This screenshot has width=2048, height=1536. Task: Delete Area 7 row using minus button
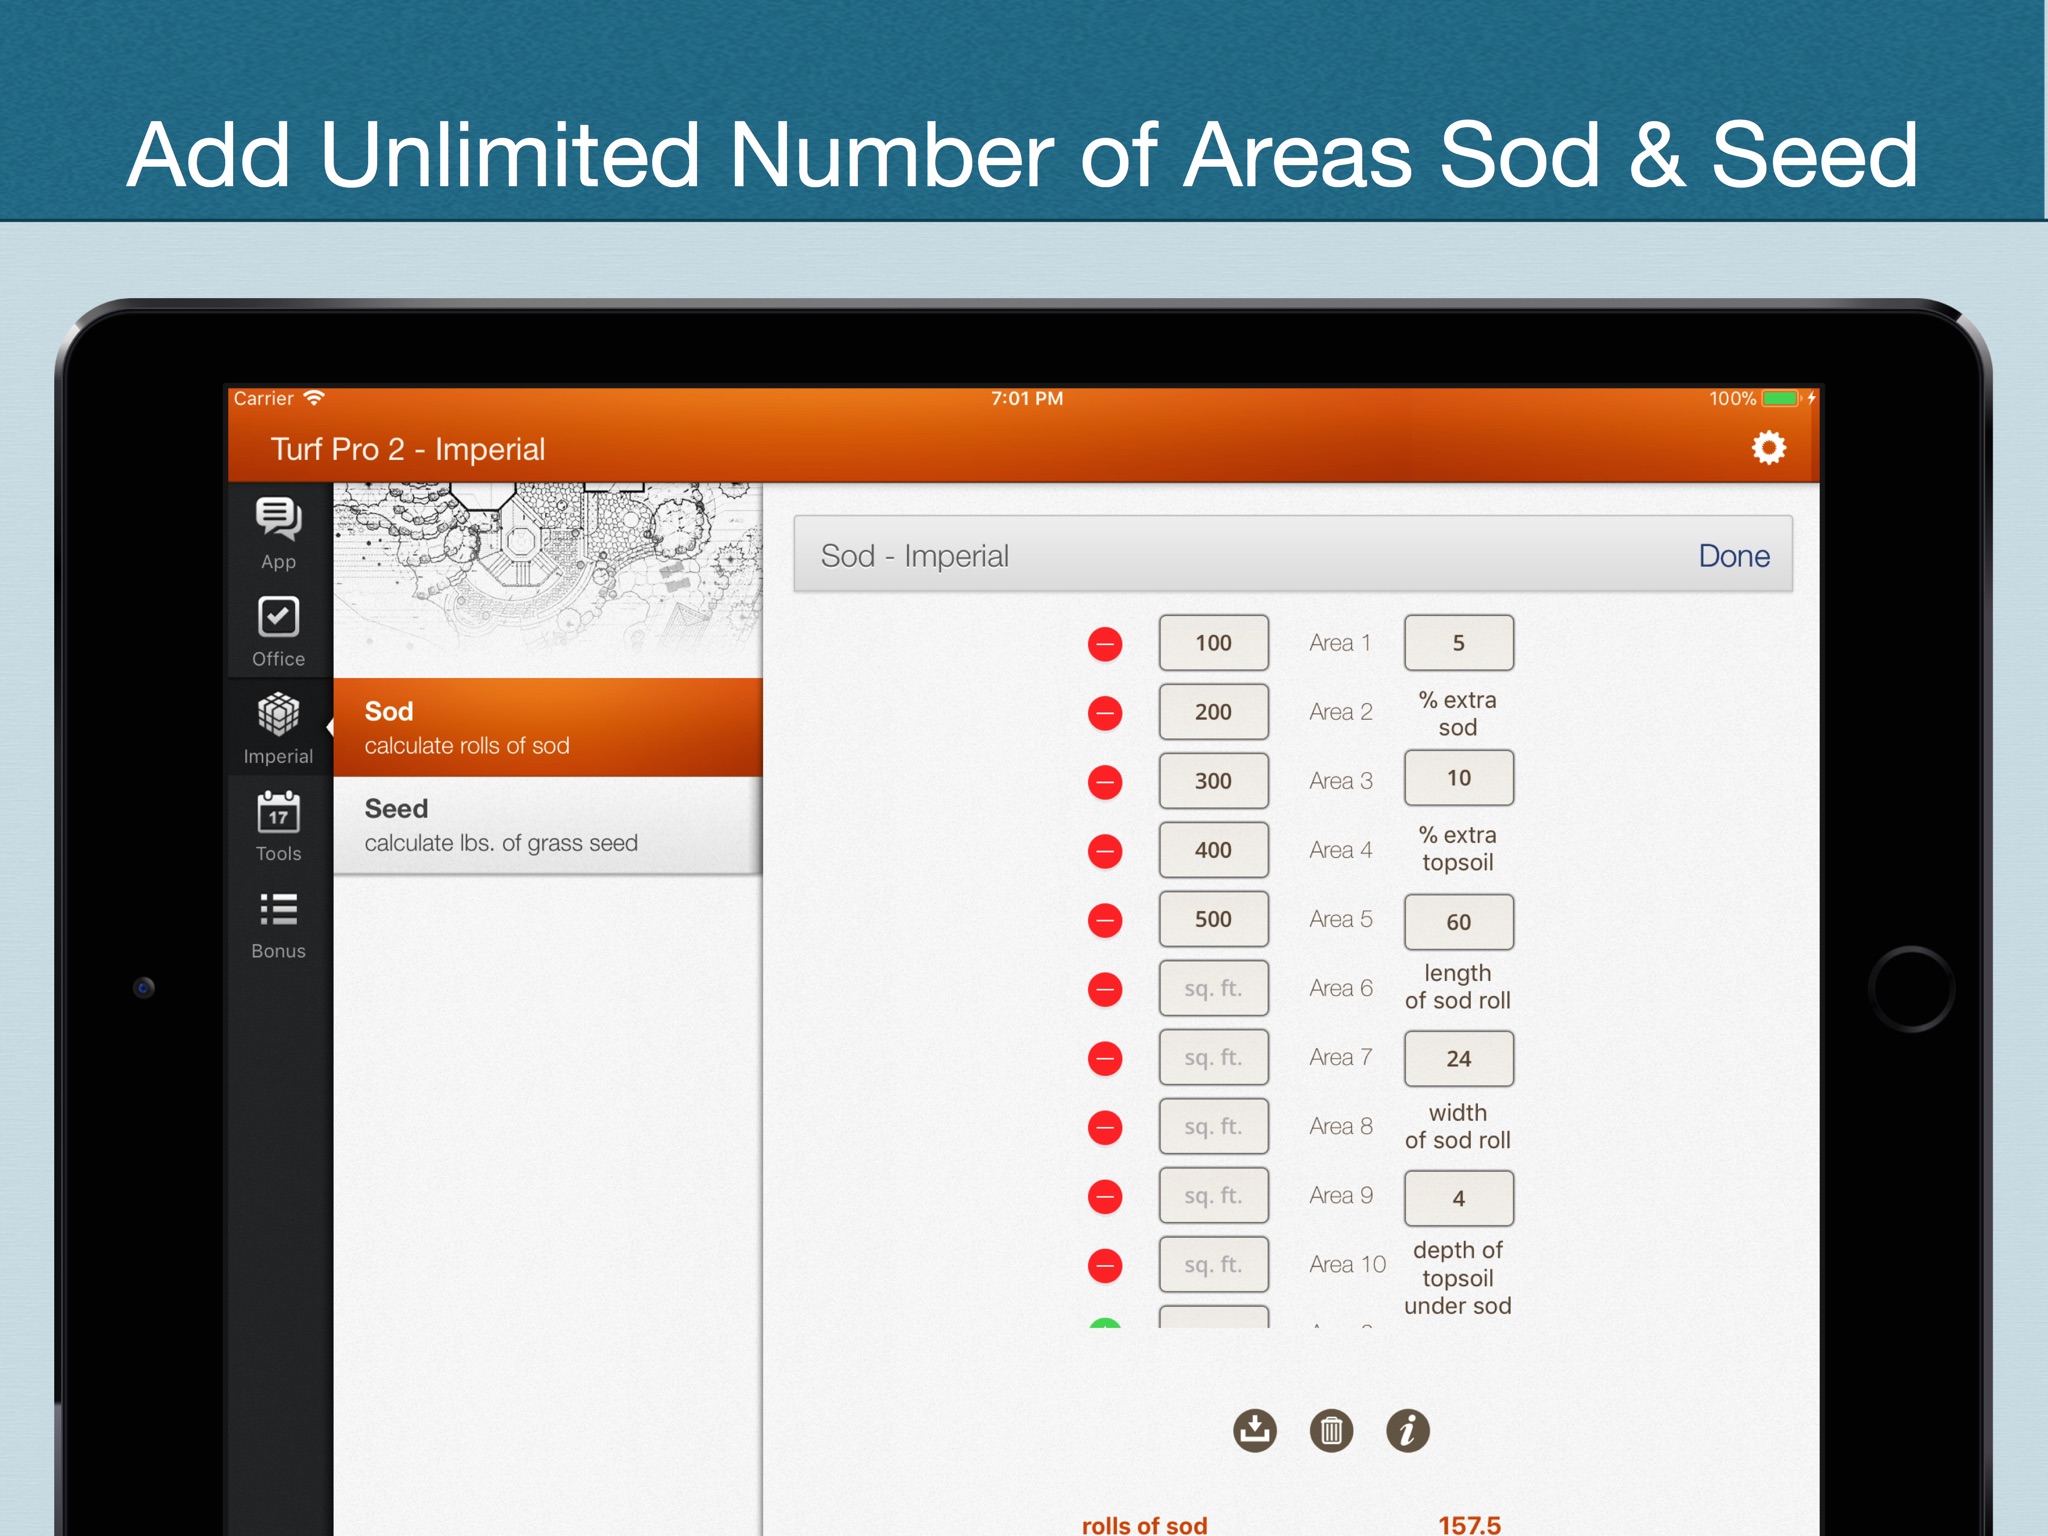(x=1105, y=1058)
